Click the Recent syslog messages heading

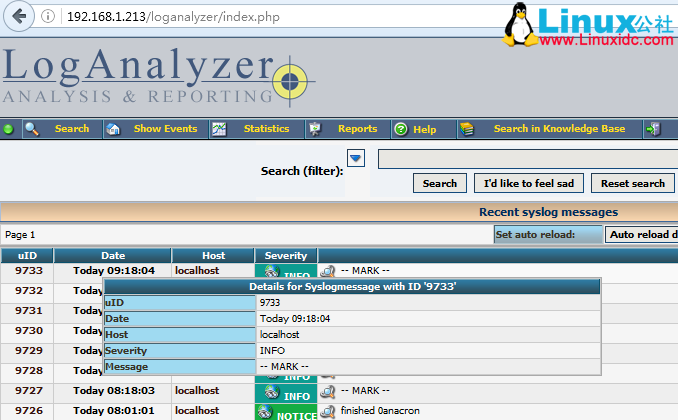pyautogui.click(x=548, y=212)
